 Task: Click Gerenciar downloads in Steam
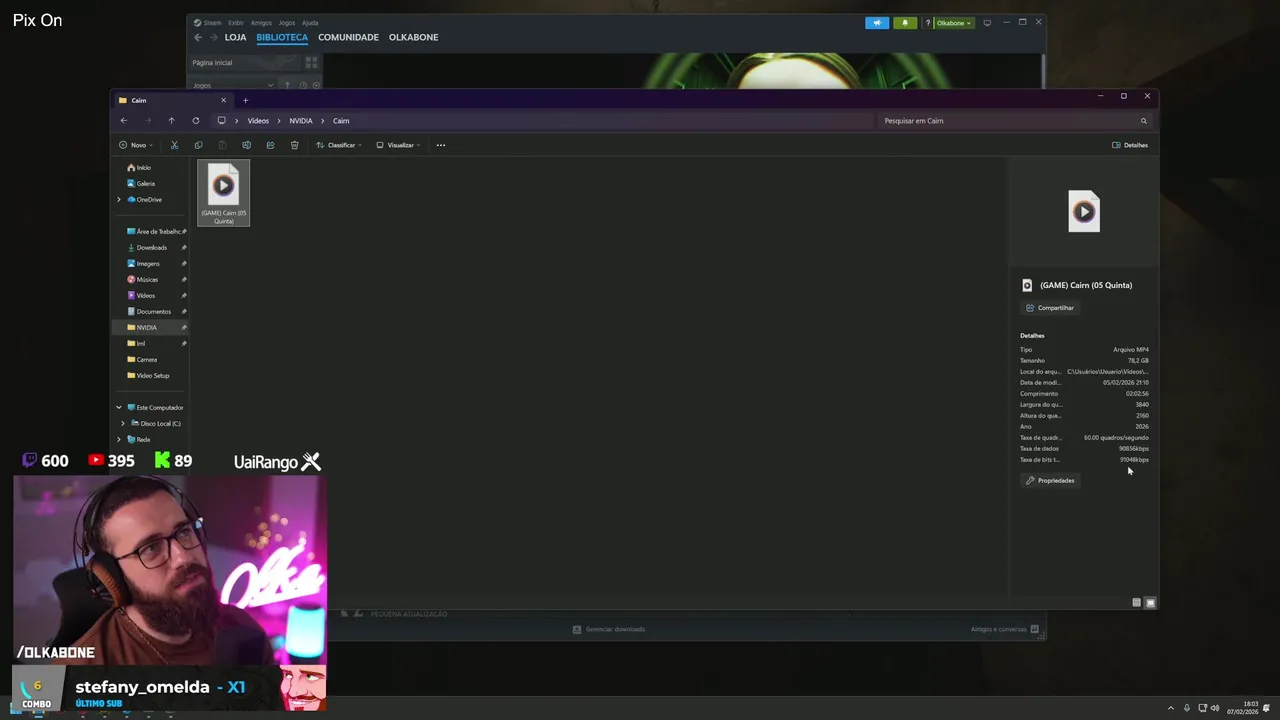pos(609,630)
